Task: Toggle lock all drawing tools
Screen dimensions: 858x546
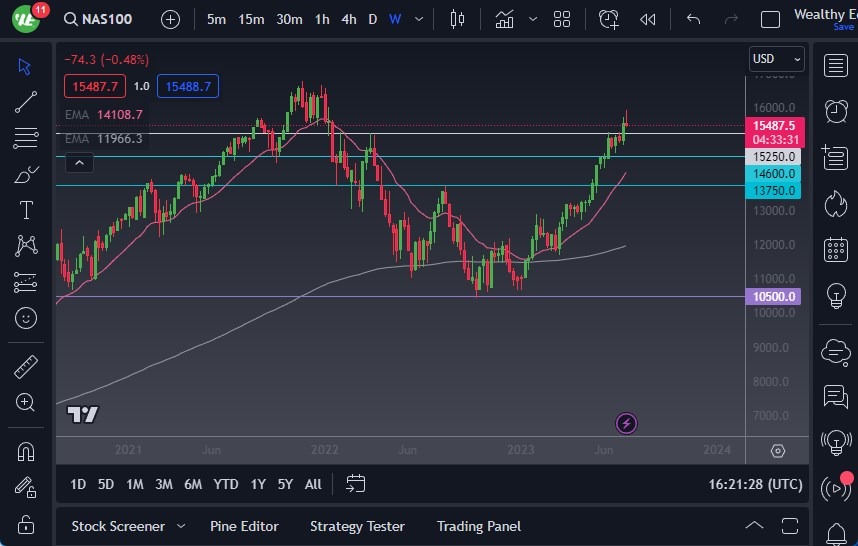Action: 26,523
